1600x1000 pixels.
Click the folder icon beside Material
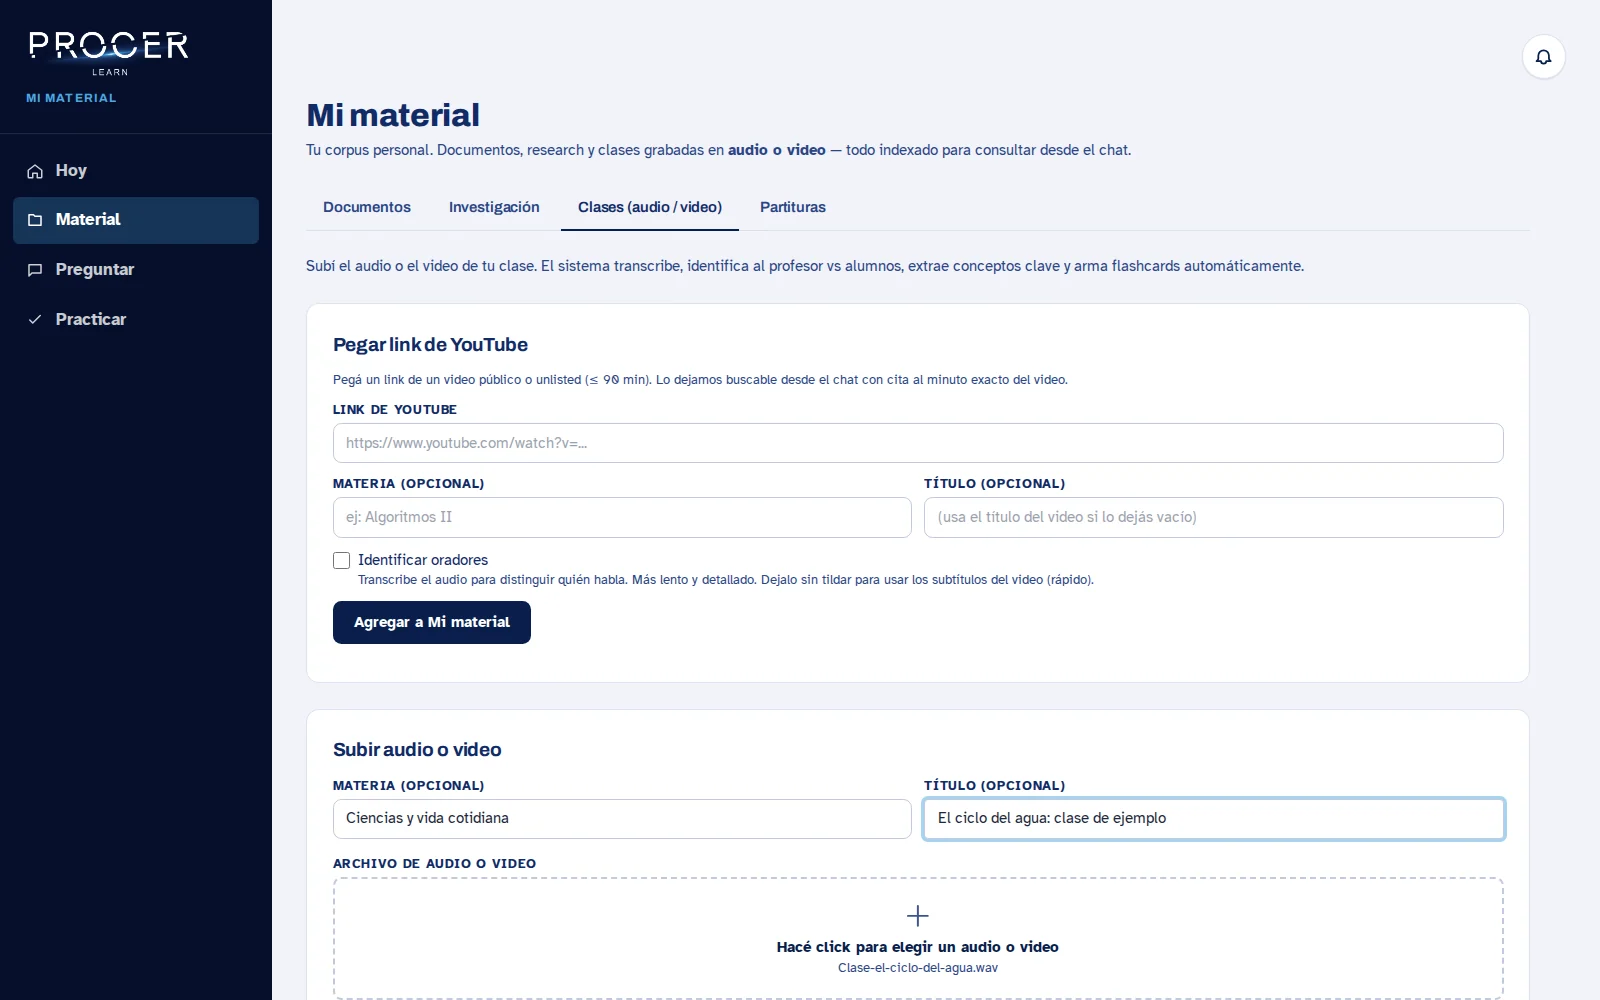[x=35, y=220]
